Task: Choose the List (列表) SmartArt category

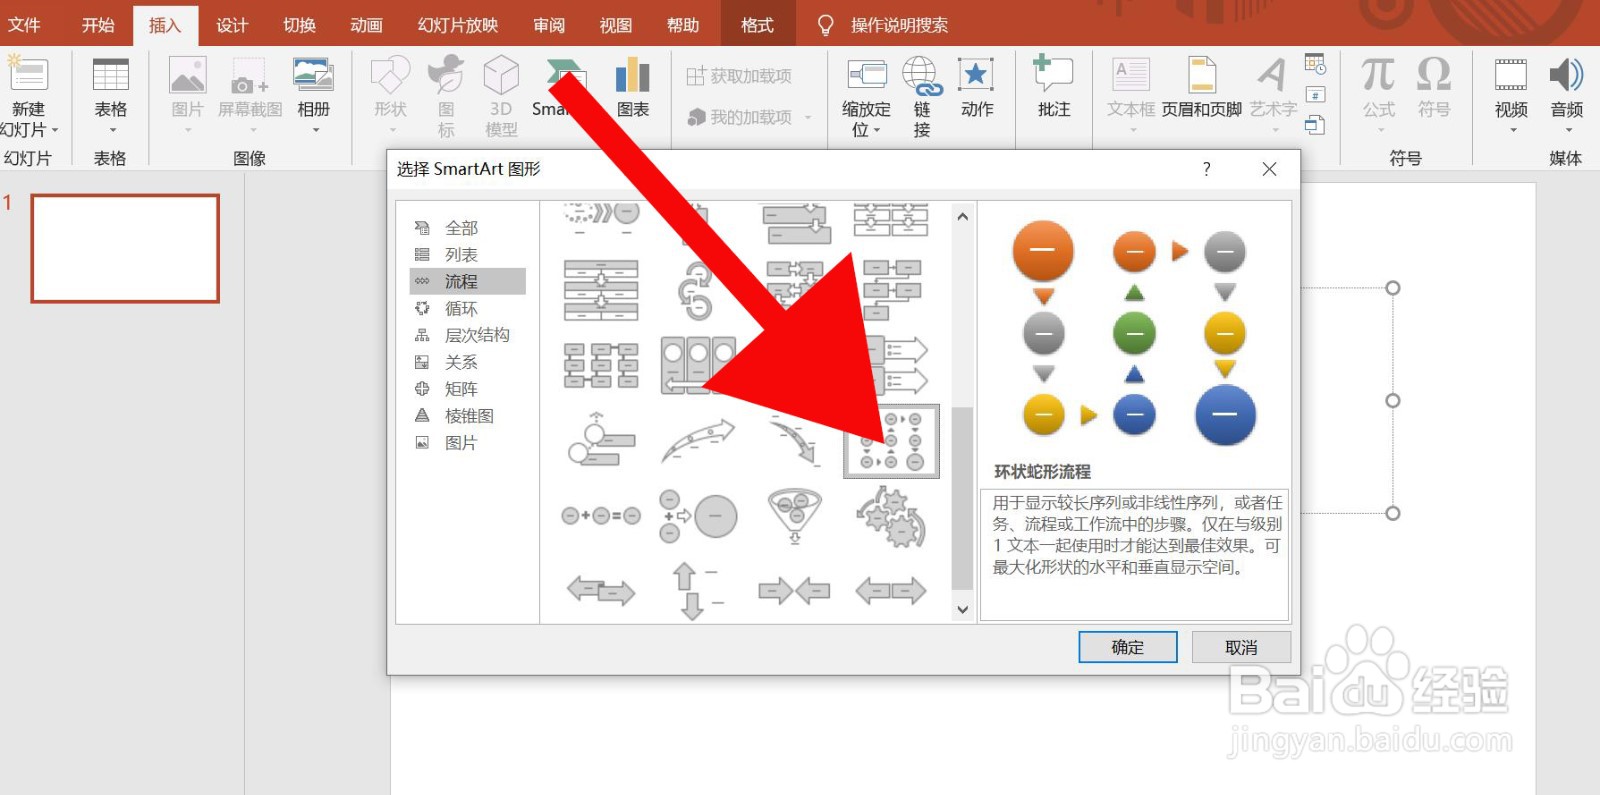Action: coord(461,255)
